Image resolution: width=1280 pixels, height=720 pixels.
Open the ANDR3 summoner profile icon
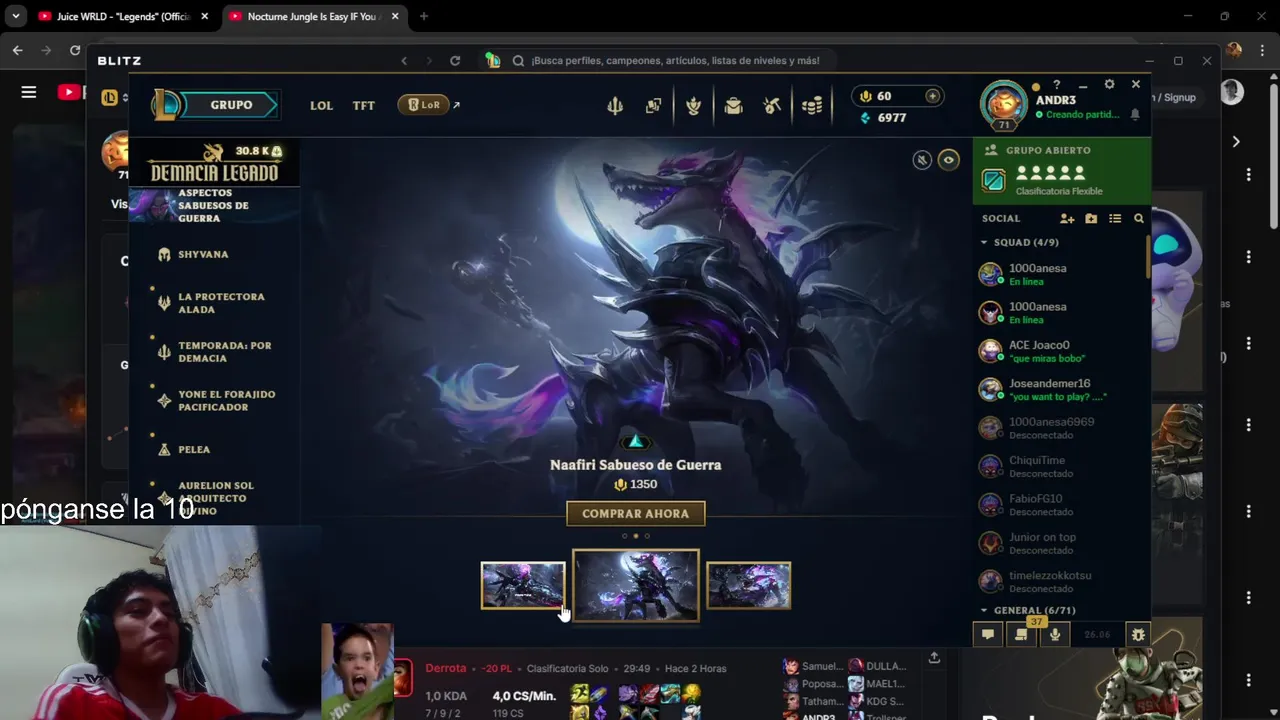point(1003,103)
